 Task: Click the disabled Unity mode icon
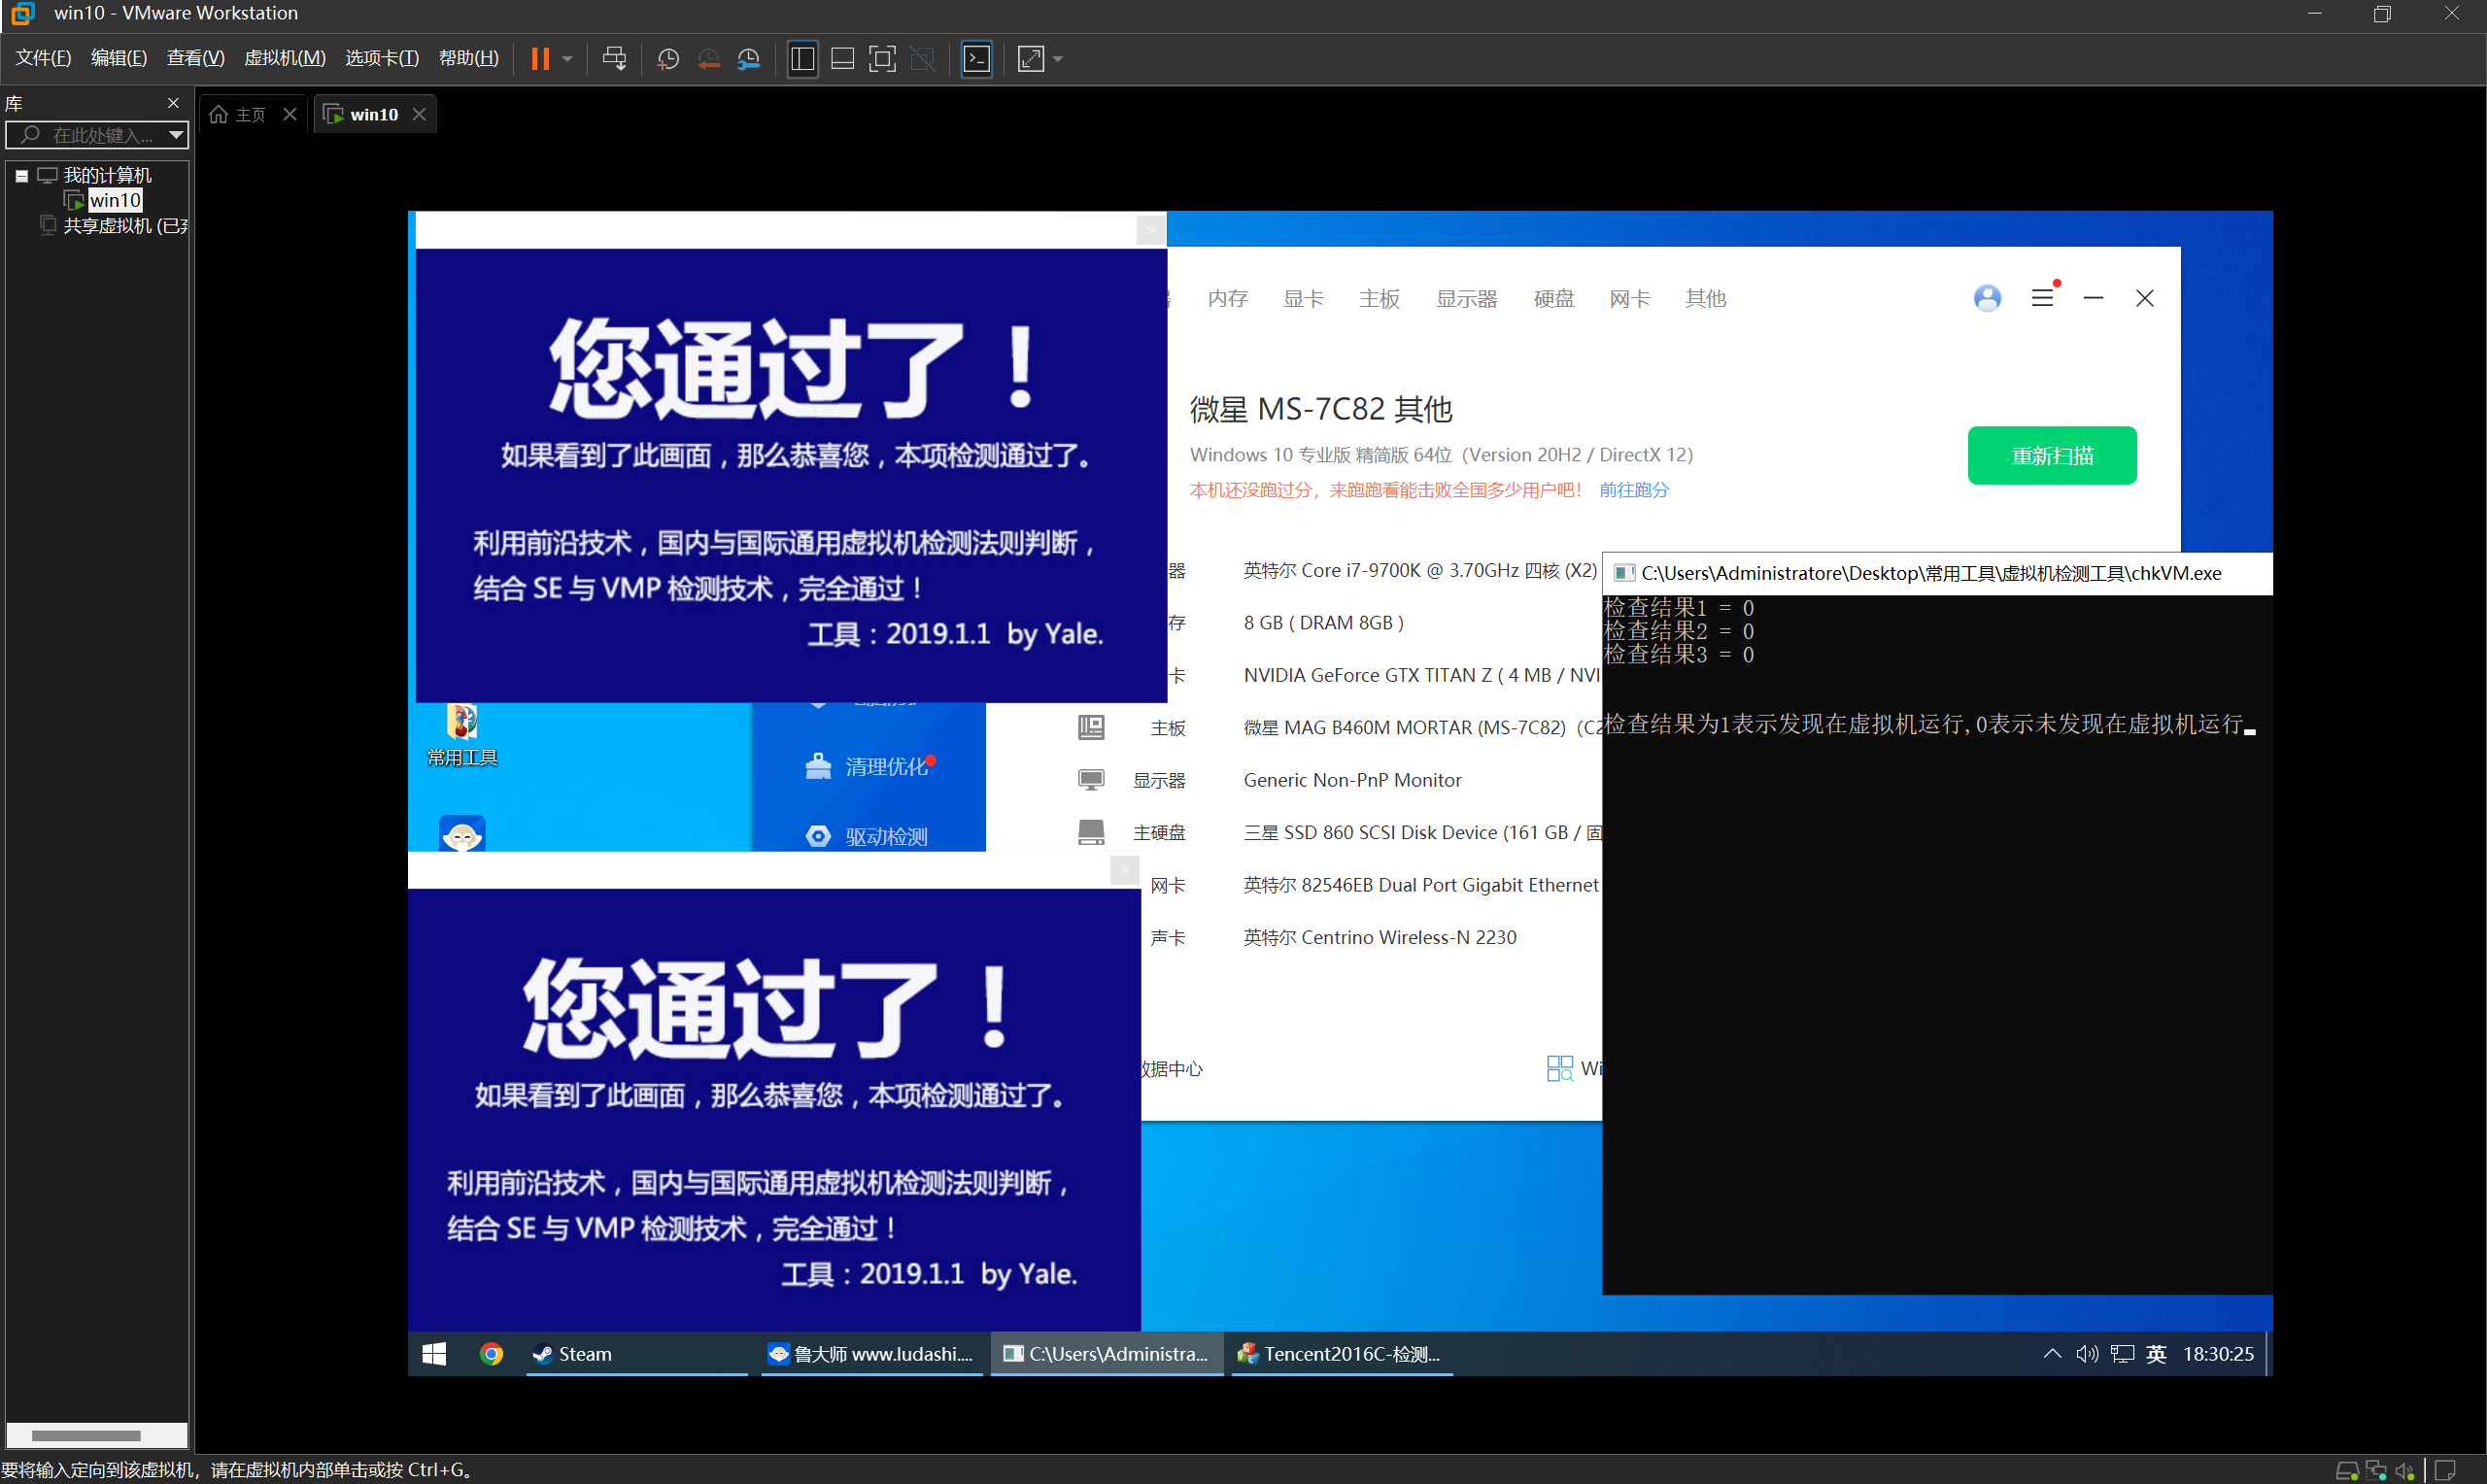[923, 59]
